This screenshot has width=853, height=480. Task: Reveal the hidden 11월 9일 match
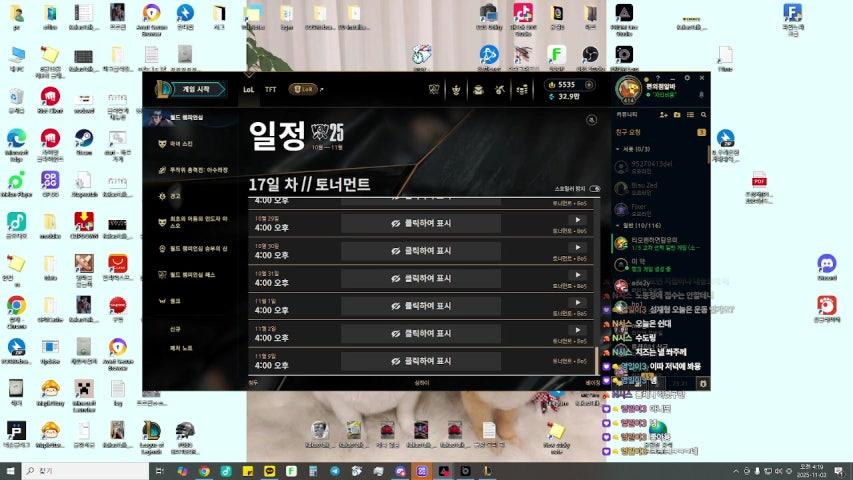click(421, 361)
